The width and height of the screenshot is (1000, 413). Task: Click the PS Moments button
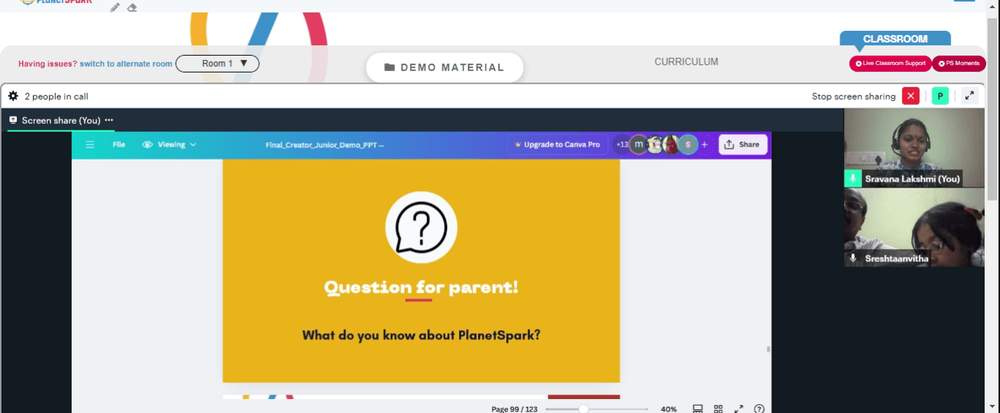(x=959, y=64)
